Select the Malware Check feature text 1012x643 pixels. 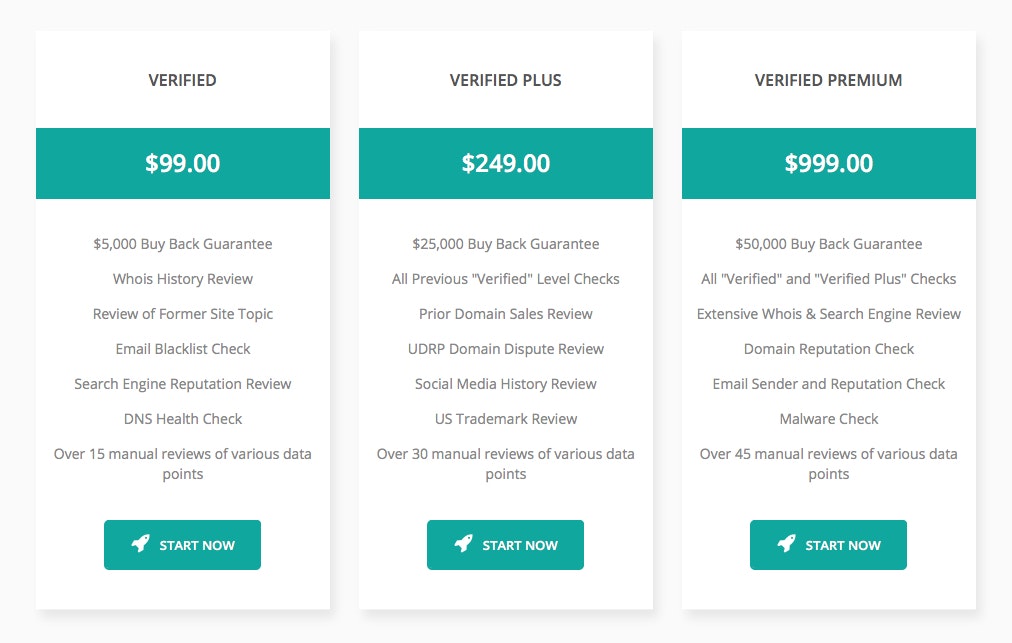tap(828, 418)
